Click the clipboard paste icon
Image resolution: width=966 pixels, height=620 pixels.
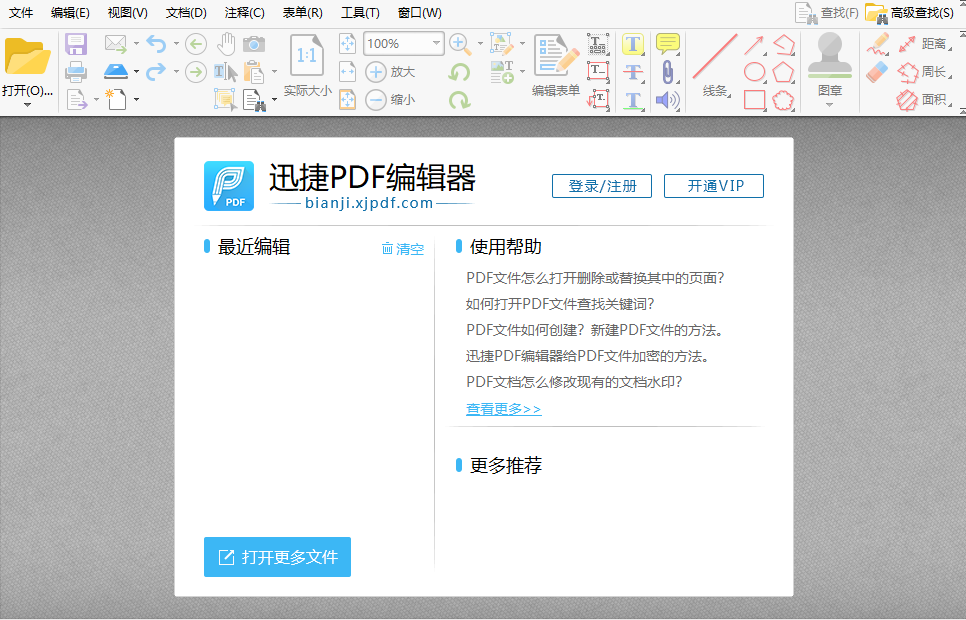click(254, 72)
